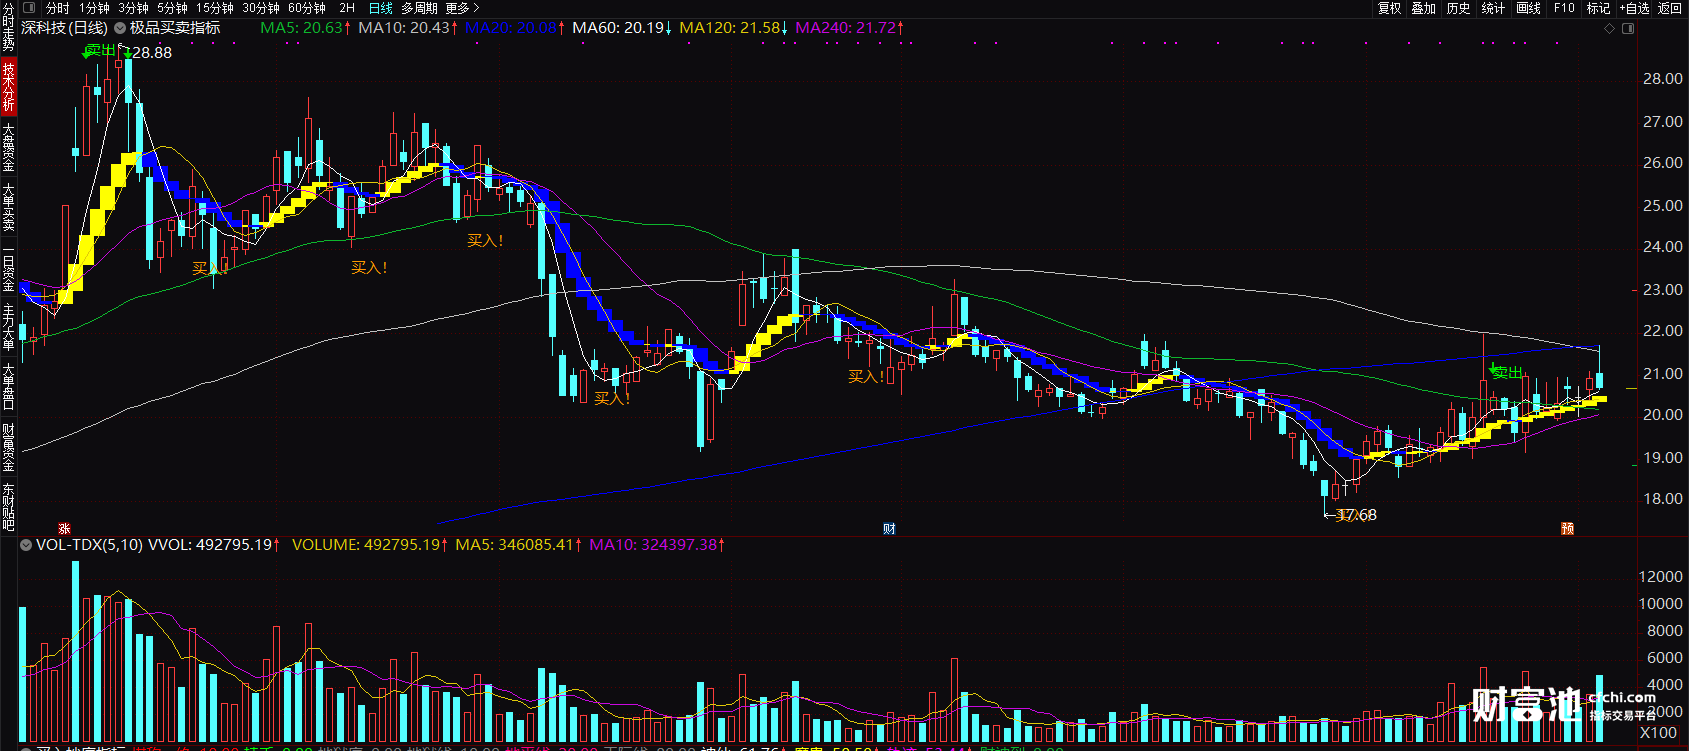Click the 深科技(日线) stock title
This screenshot has width=1689, height=751.
coord(64,28)
